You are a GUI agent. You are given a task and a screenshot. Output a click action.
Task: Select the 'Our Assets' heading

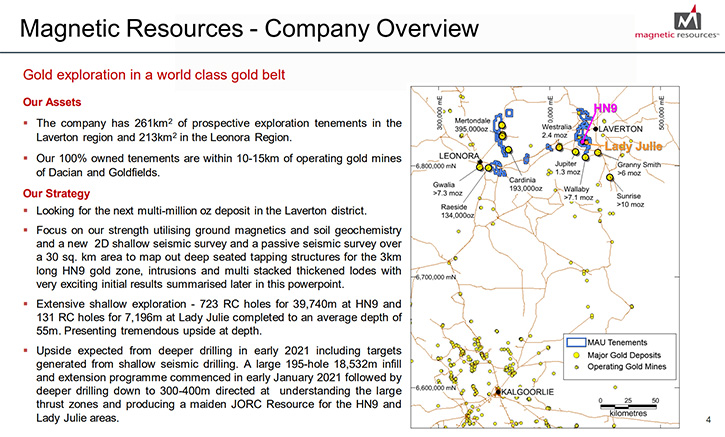point(52,102)
